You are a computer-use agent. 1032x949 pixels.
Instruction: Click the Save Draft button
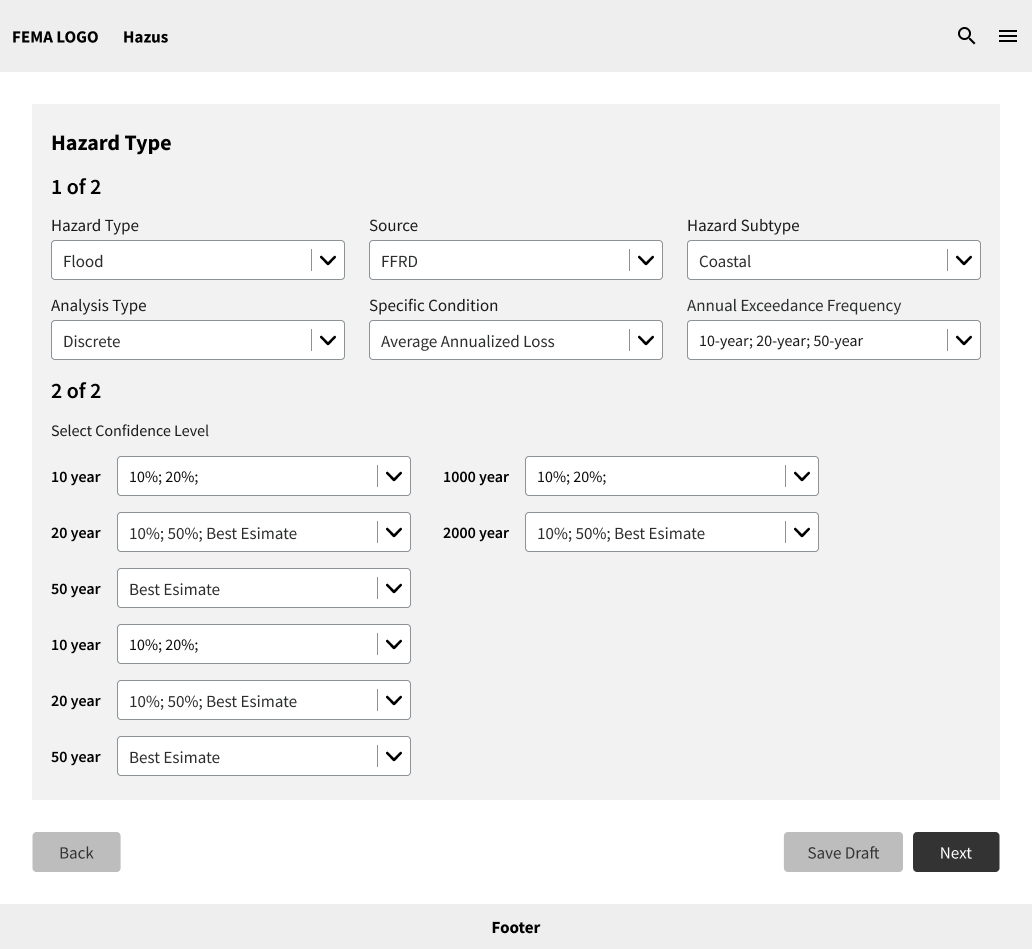pos(843,852)
